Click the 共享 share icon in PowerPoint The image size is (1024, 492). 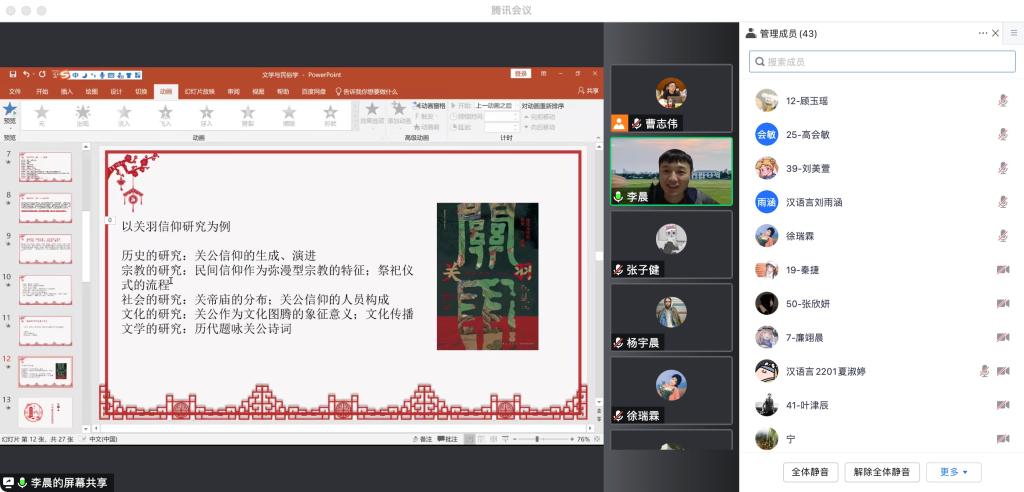click(587, 91)
